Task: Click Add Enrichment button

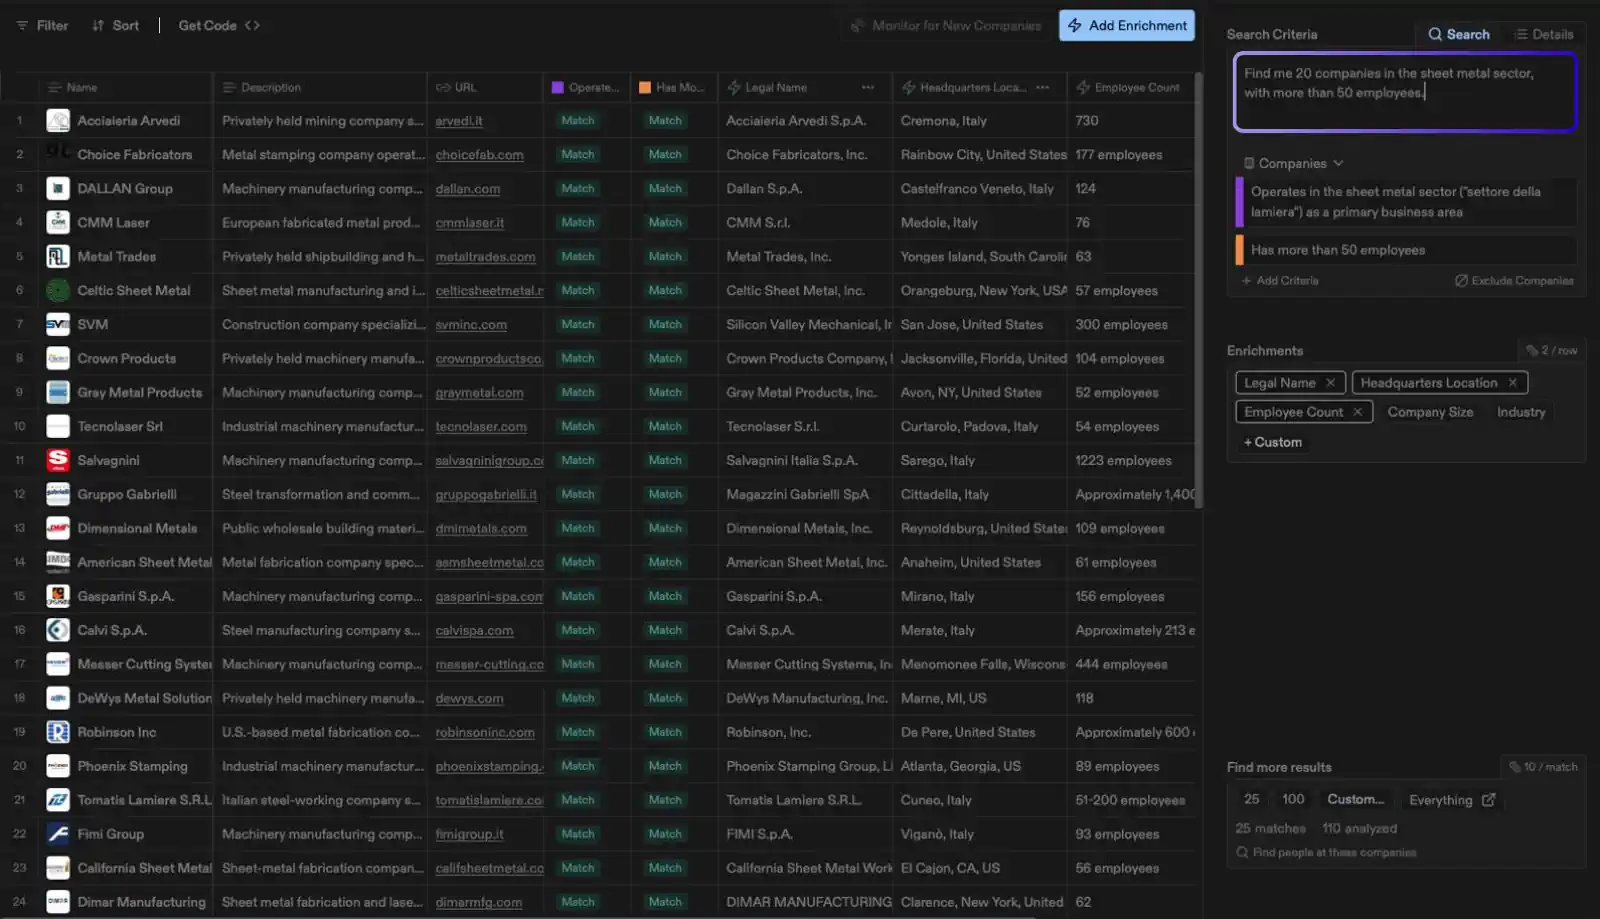Action: [1127, 25]
